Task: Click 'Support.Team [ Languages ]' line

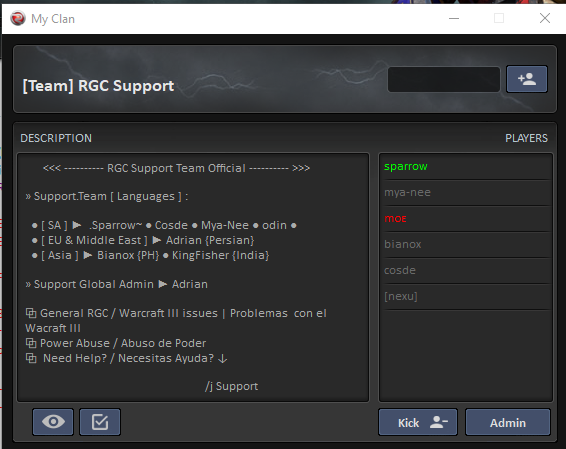Action: tap(107, 197)
